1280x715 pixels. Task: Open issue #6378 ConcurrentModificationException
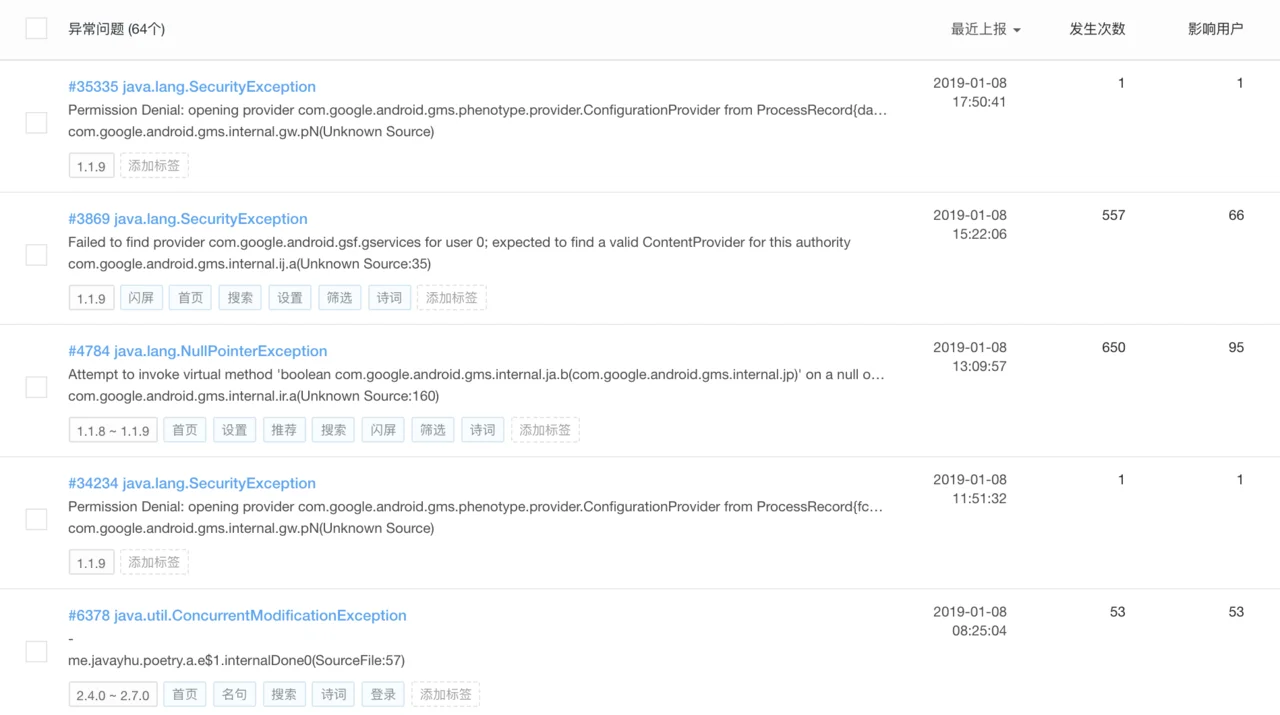[x=237, y=615]
